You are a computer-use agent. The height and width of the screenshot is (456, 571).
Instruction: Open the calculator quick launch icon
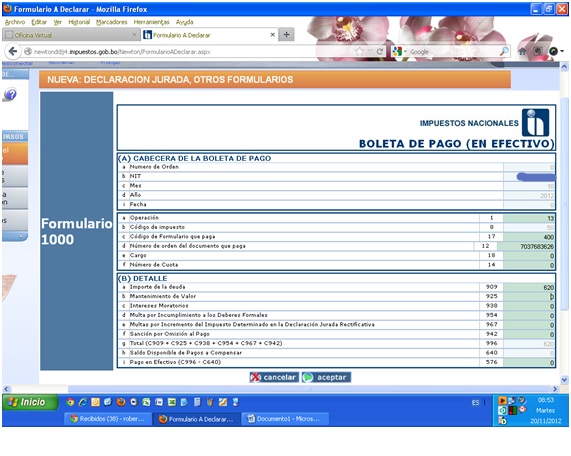coord(197,402)
